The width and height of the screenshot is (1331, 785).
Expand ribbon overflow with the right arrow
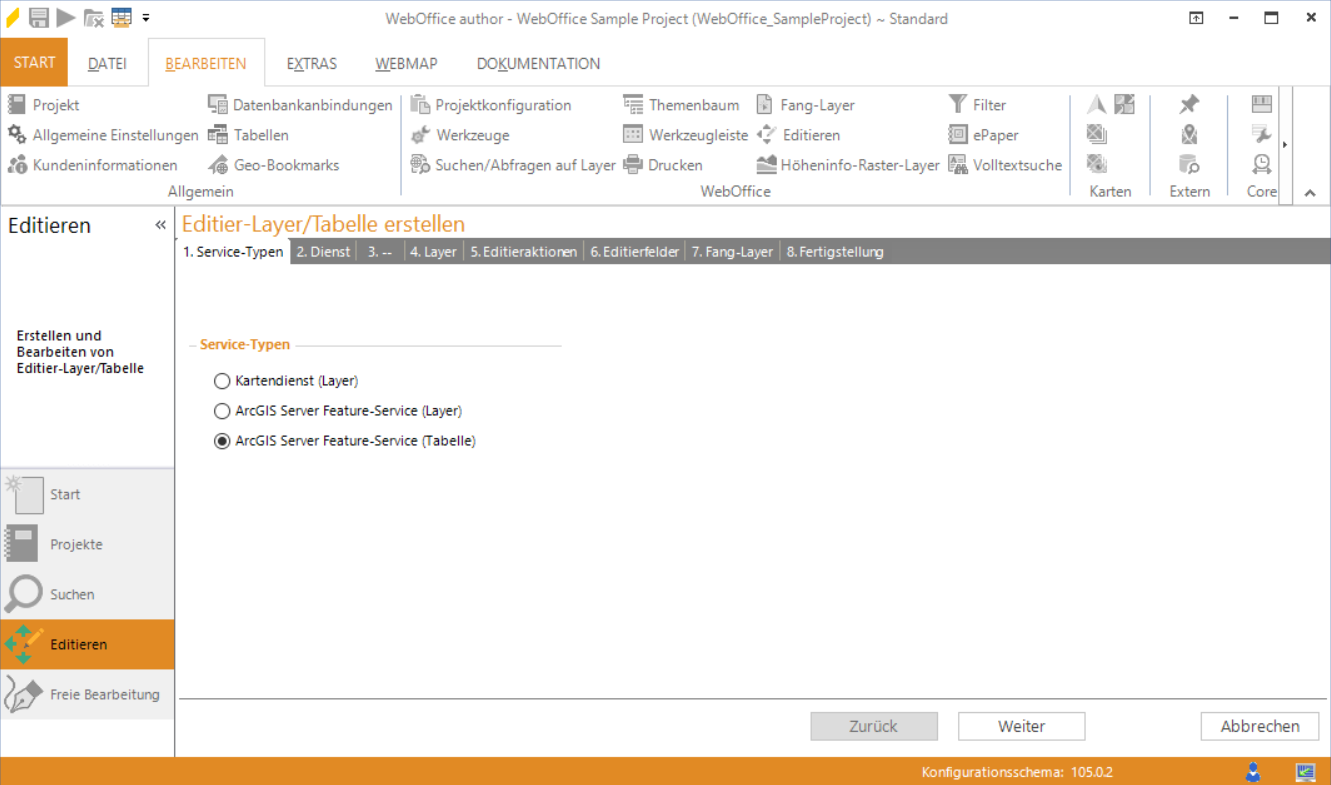[1285, 145]
